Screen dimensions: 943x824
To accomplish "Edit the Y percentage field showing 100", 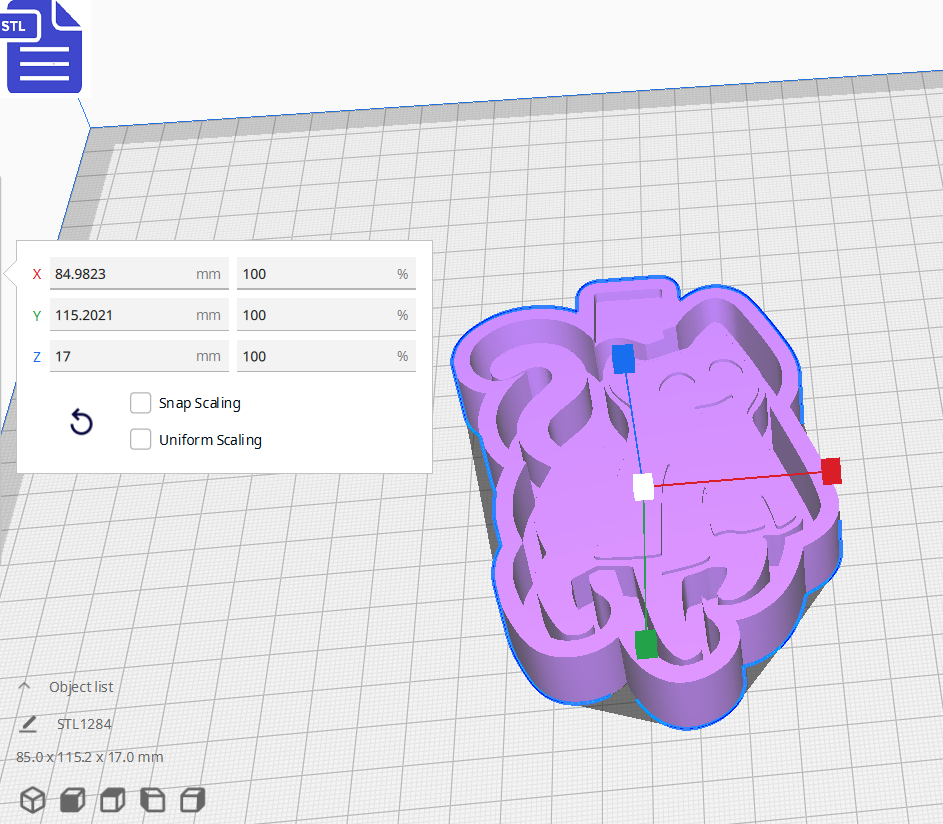I will tap(326, 315).
